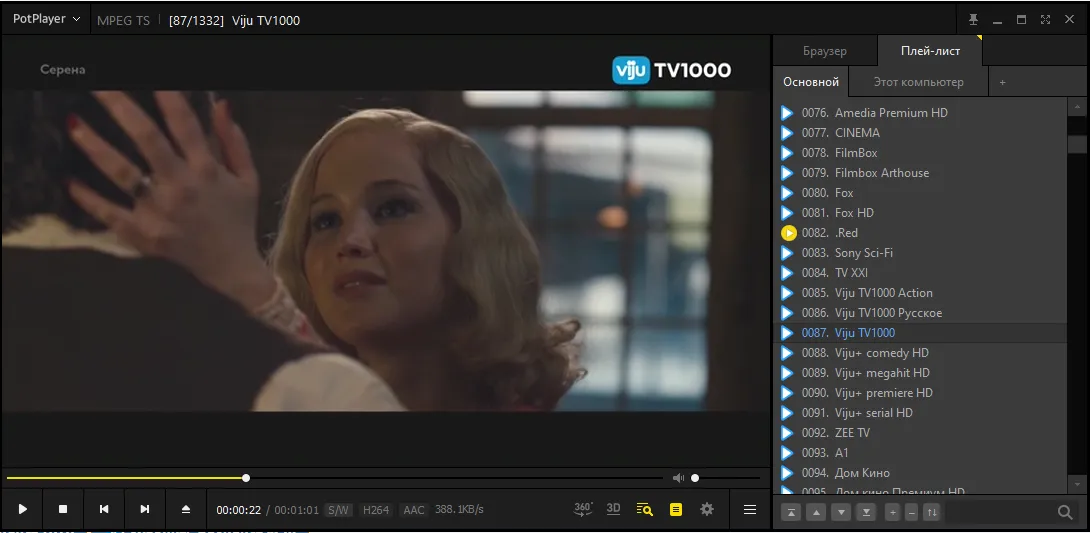
Task: Click the yellow seek bar progress handle
Action: click(246, 478)
